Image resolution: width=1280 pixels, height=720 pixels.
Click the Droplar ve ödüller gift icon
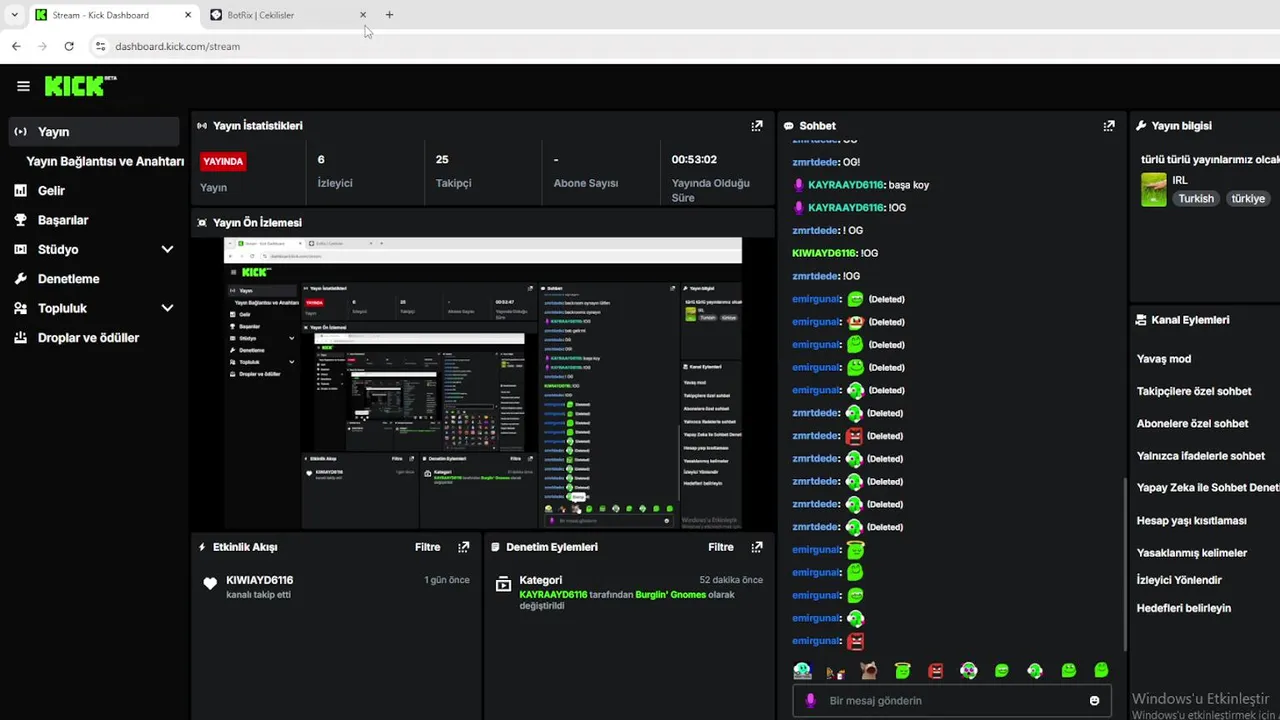(20, 338)
